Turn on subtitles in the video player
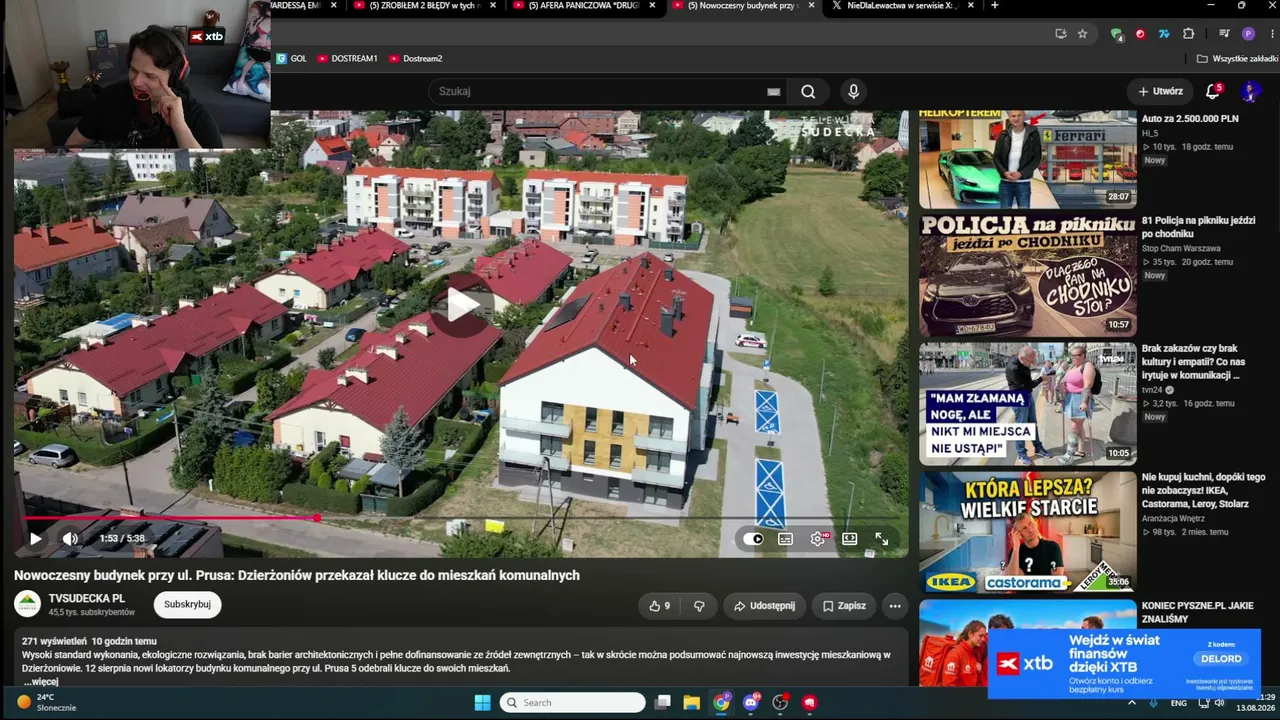Screen dimensions: 1280x720 786,539
